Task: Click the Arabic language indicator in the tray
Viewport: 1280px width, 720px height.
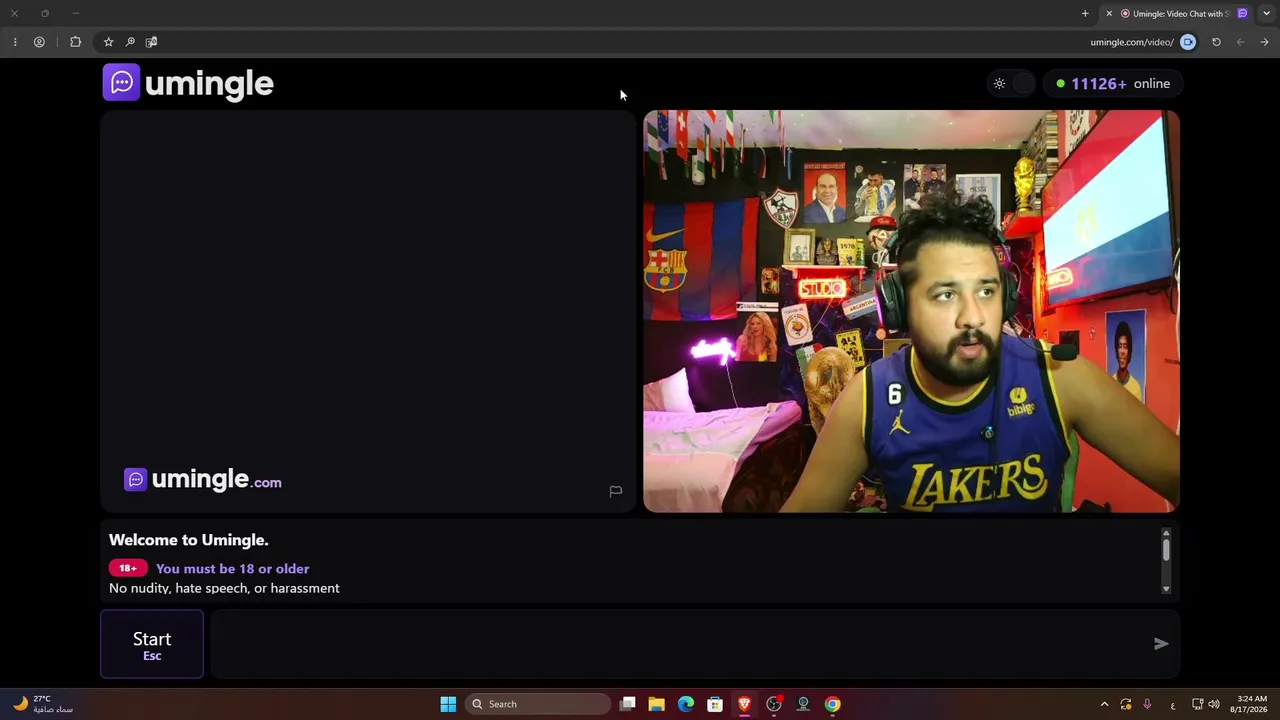Action: (x=1173, y=705)
